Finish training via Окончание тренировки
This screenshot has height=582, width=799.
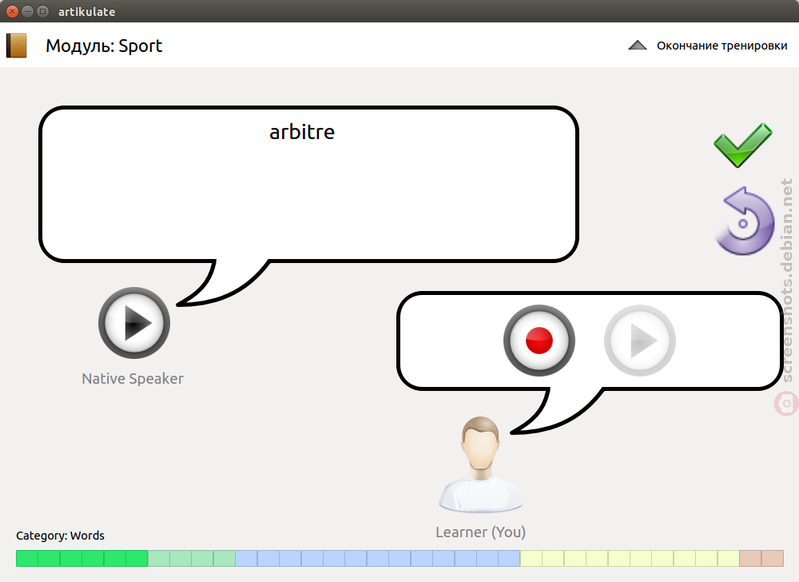pyautogui.click(x=722, y=45)
